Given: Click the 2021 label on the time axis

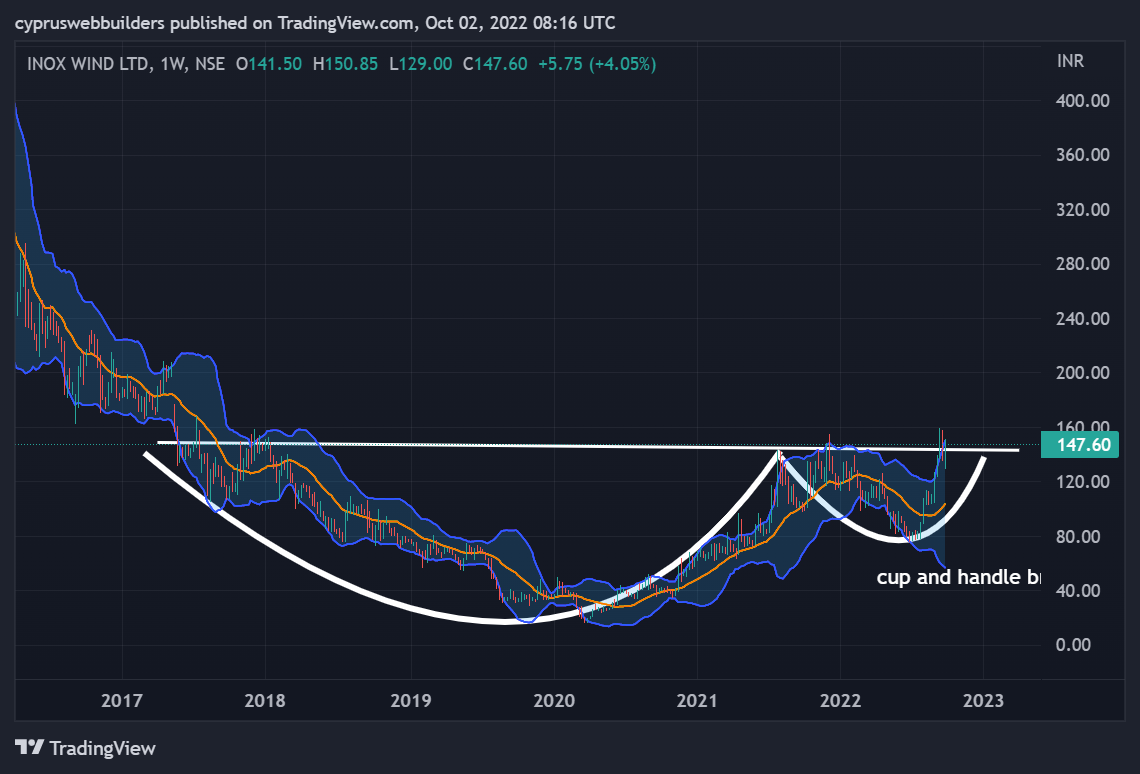Looking at the screenshot, I should click(x=697, y=701).
